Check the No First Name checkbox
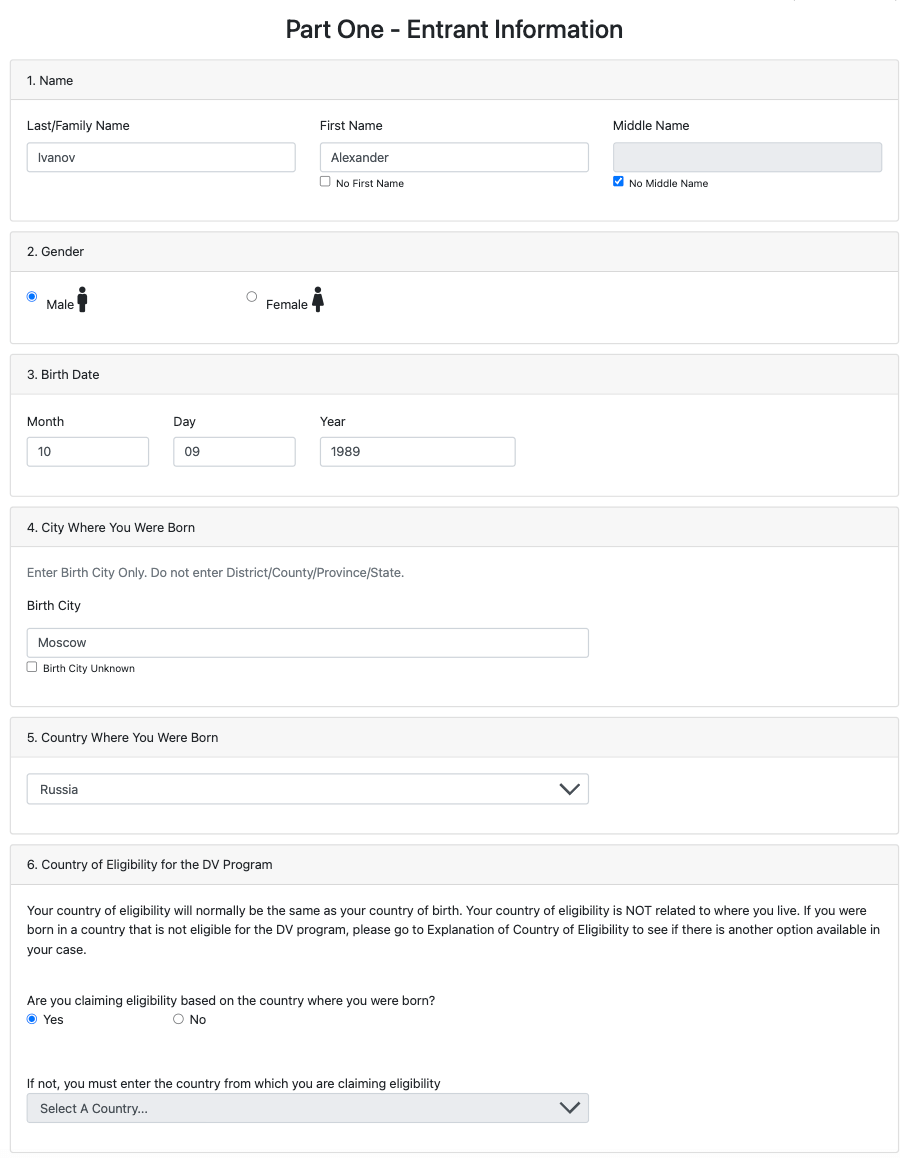900x1158 pixels. point(325,182)
